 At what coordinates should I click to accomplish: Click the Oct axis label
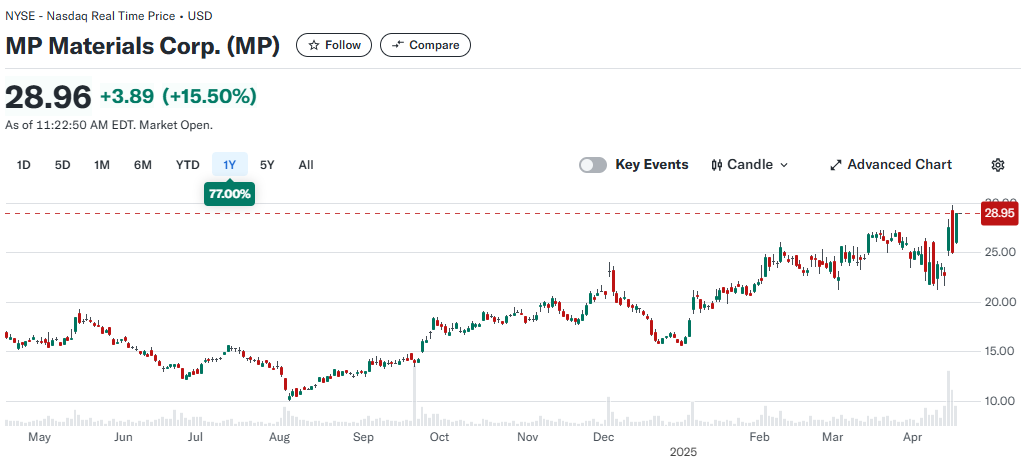point(440,437)
